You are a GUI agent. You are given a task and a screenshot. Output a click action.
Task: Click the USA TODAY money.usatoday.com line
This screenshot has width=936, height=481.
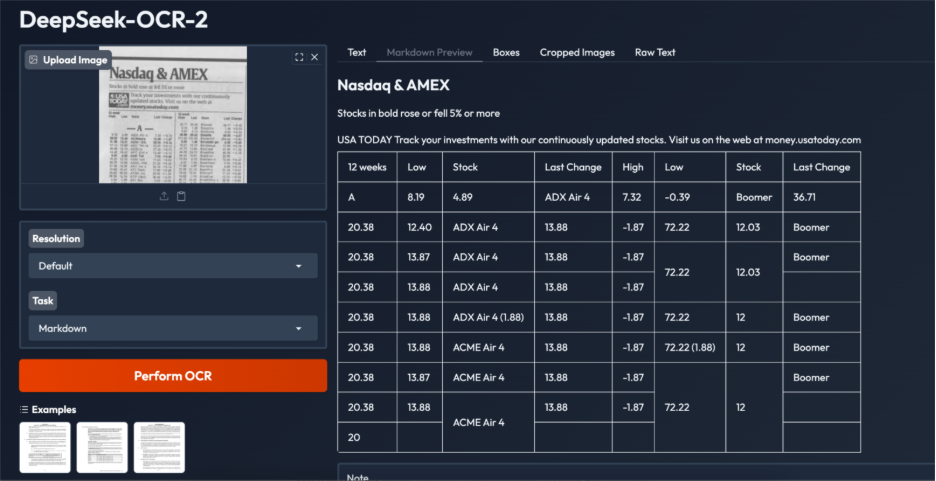[599, 140]
